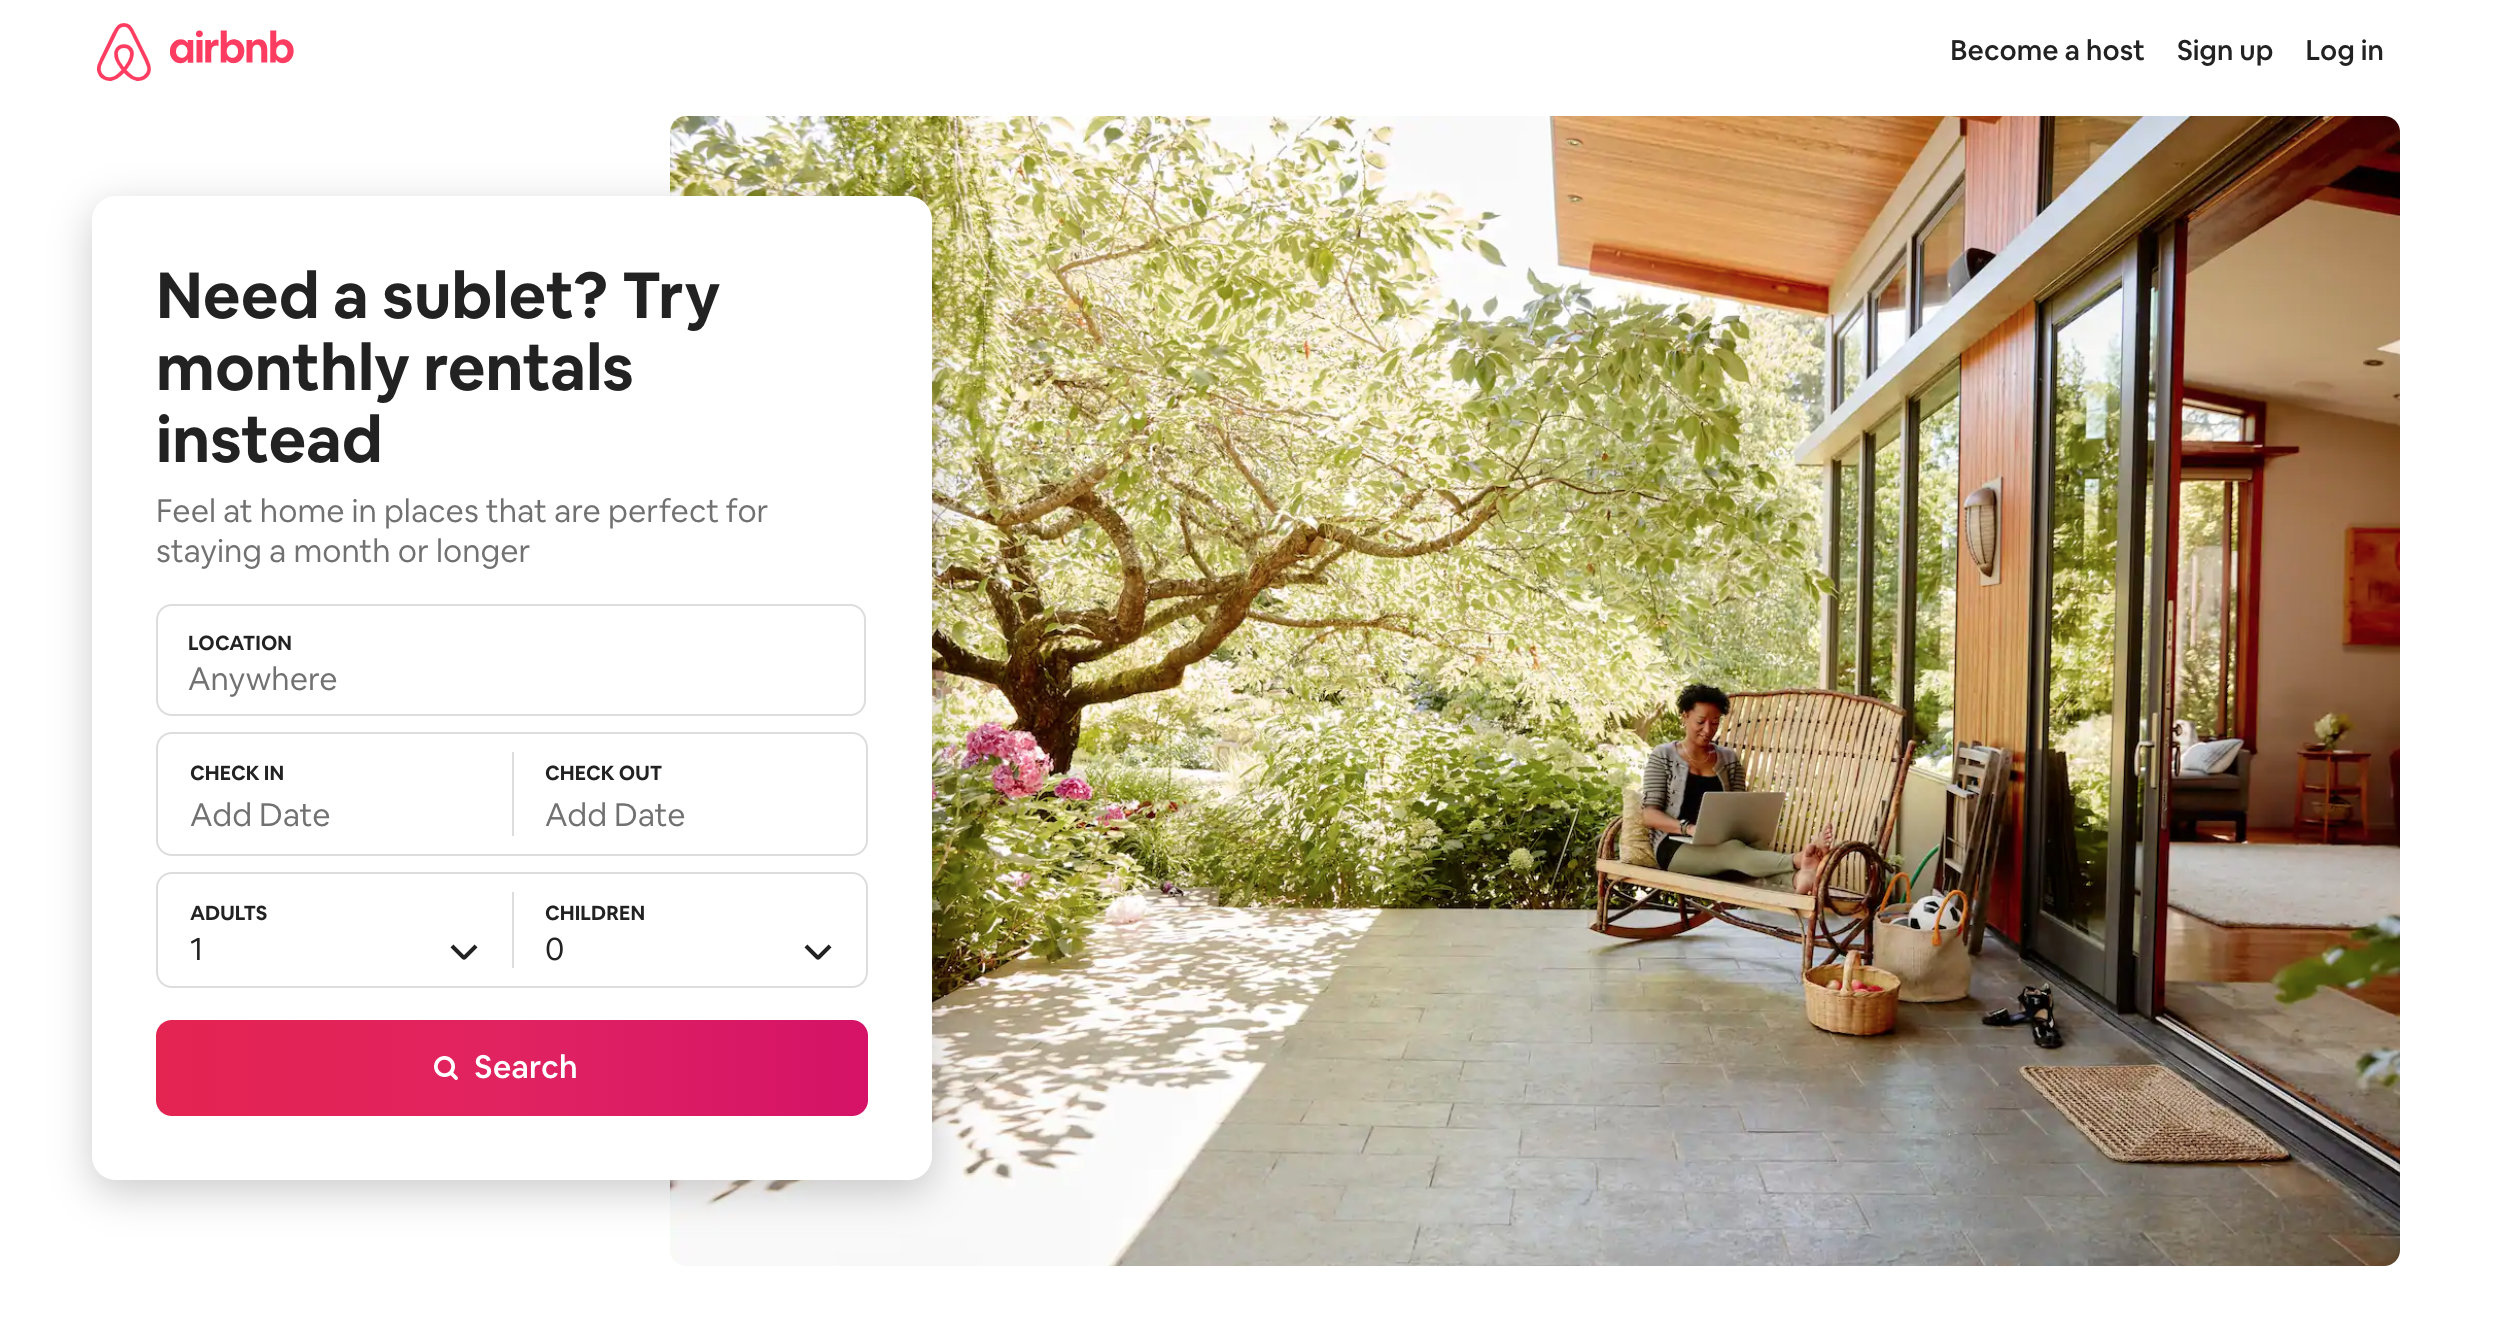Click the airbnb wordmark text
This screenshot has height=1326, width=2496.
(231, 48)
